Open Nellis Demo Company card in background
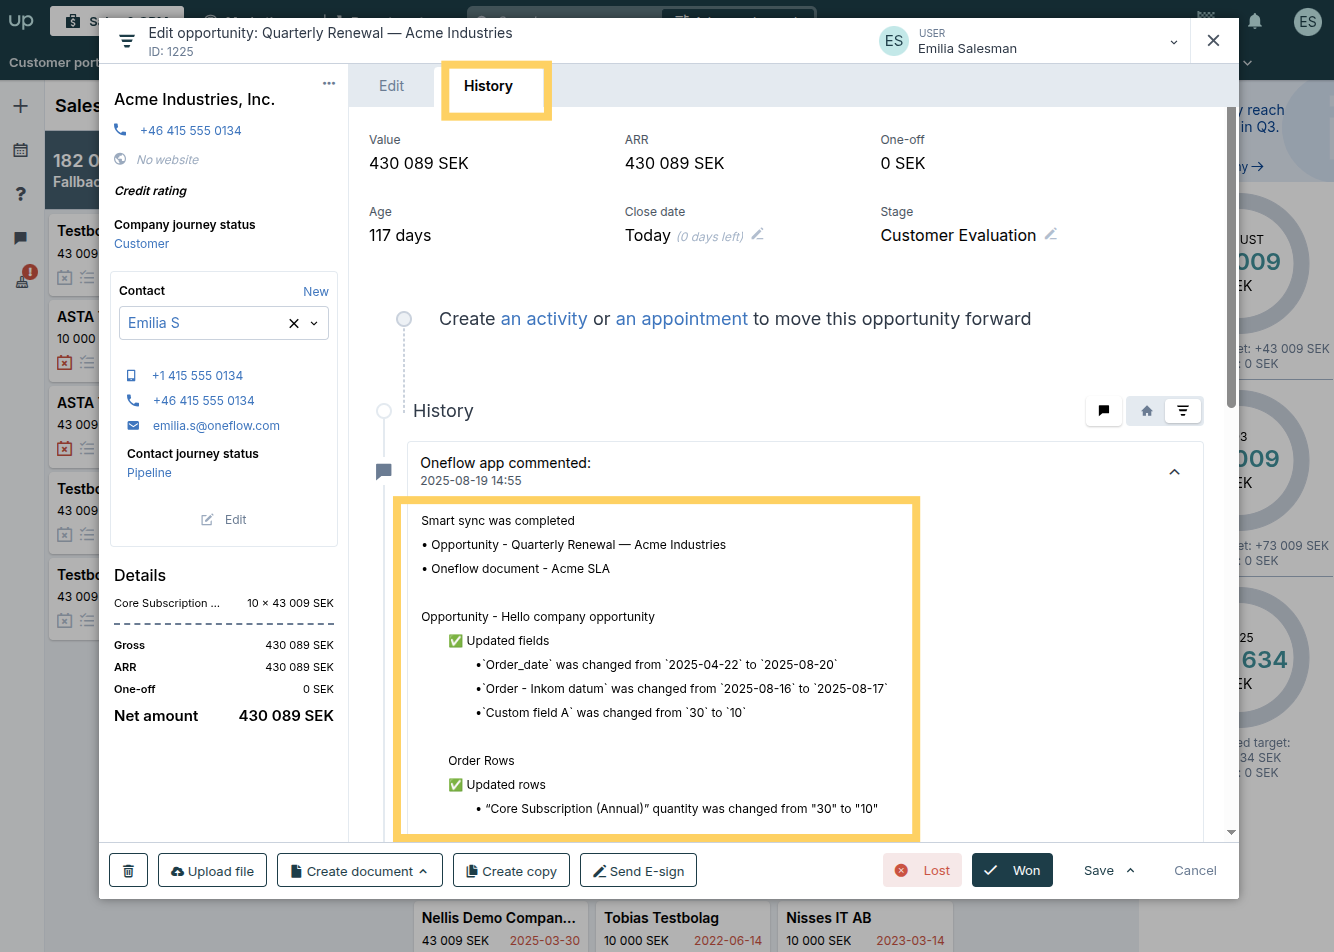 pyautogui.click(x=501, y=928)
